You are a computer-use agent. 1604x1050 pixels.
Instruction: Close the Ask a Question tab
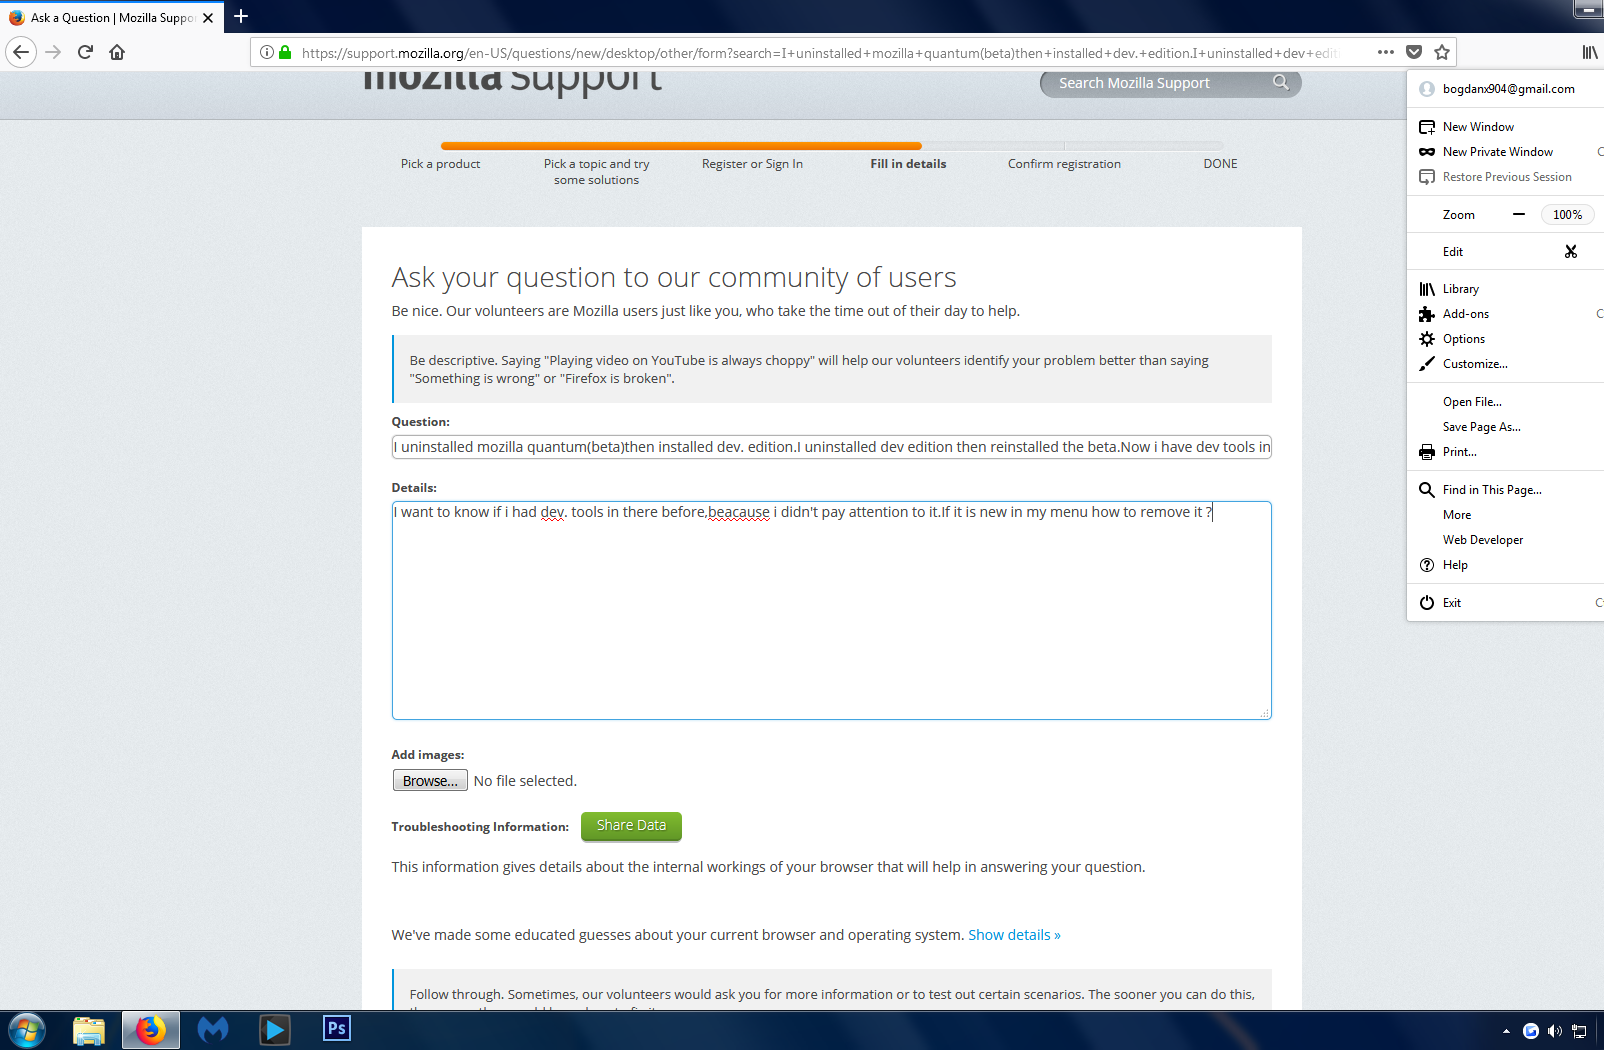click(x=208, y=18)
